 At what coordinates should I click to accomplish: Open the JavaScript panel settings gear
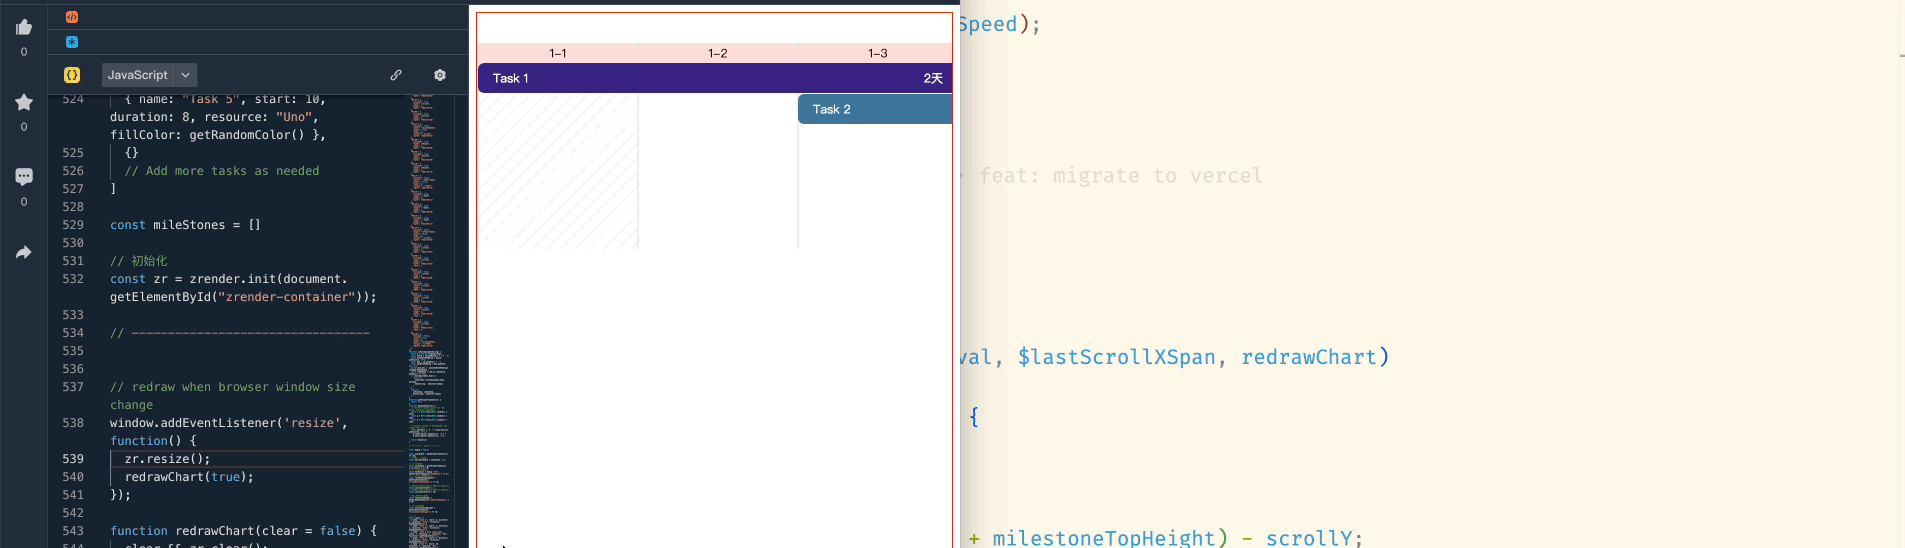(440, 75)
